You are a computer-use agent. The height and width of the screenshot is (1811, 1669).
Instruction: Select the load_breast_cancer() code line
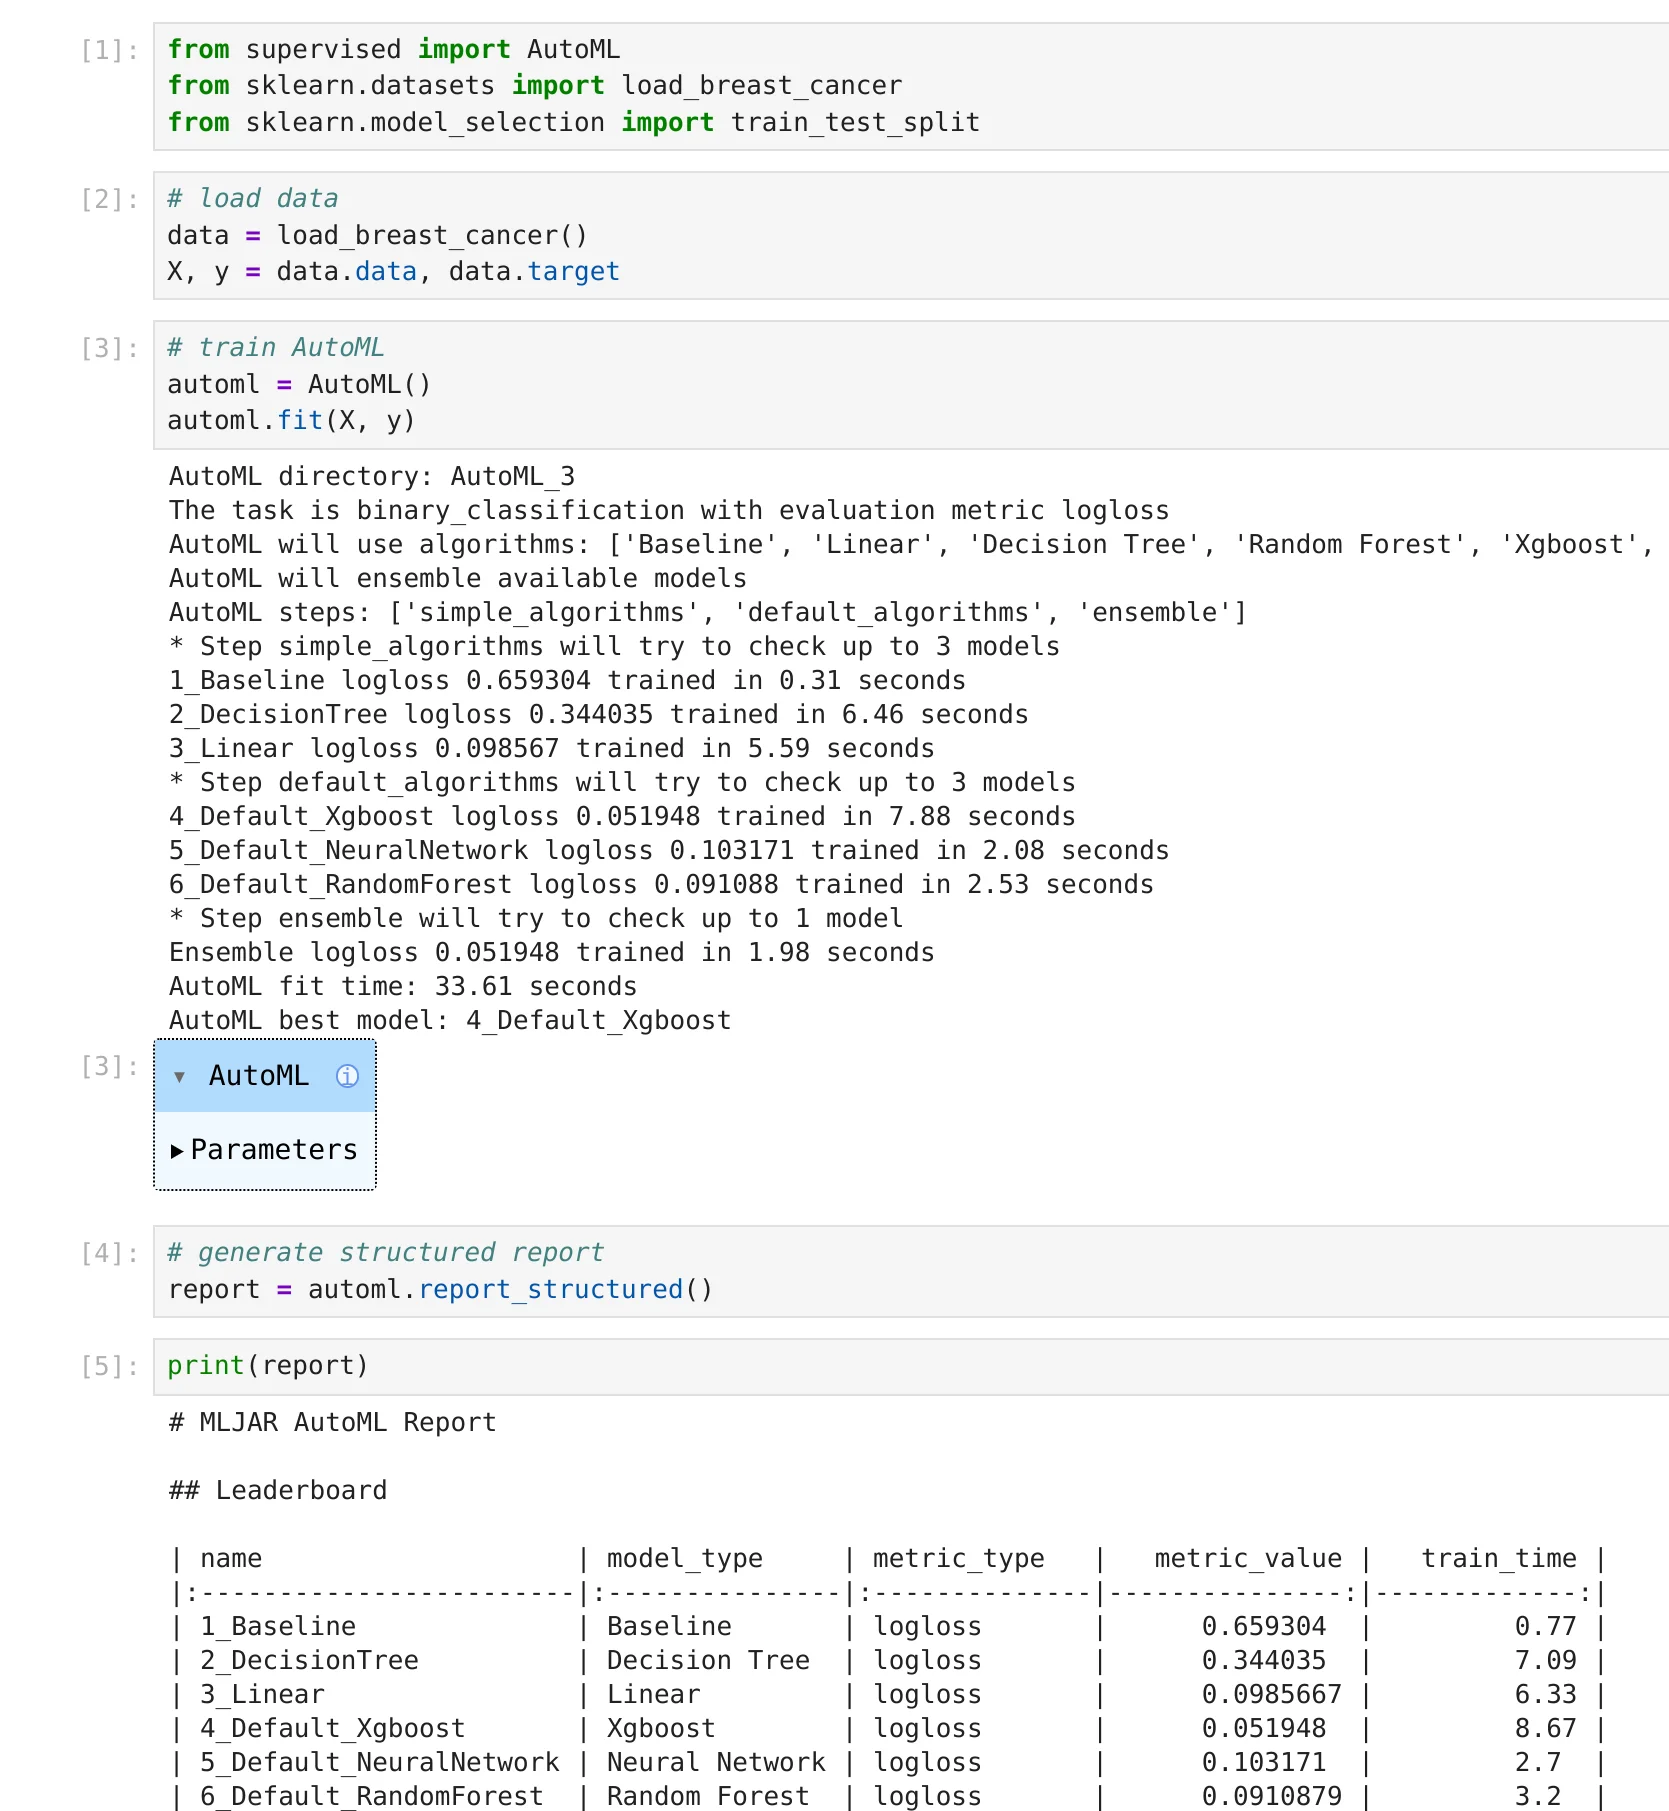click(377, 236)
